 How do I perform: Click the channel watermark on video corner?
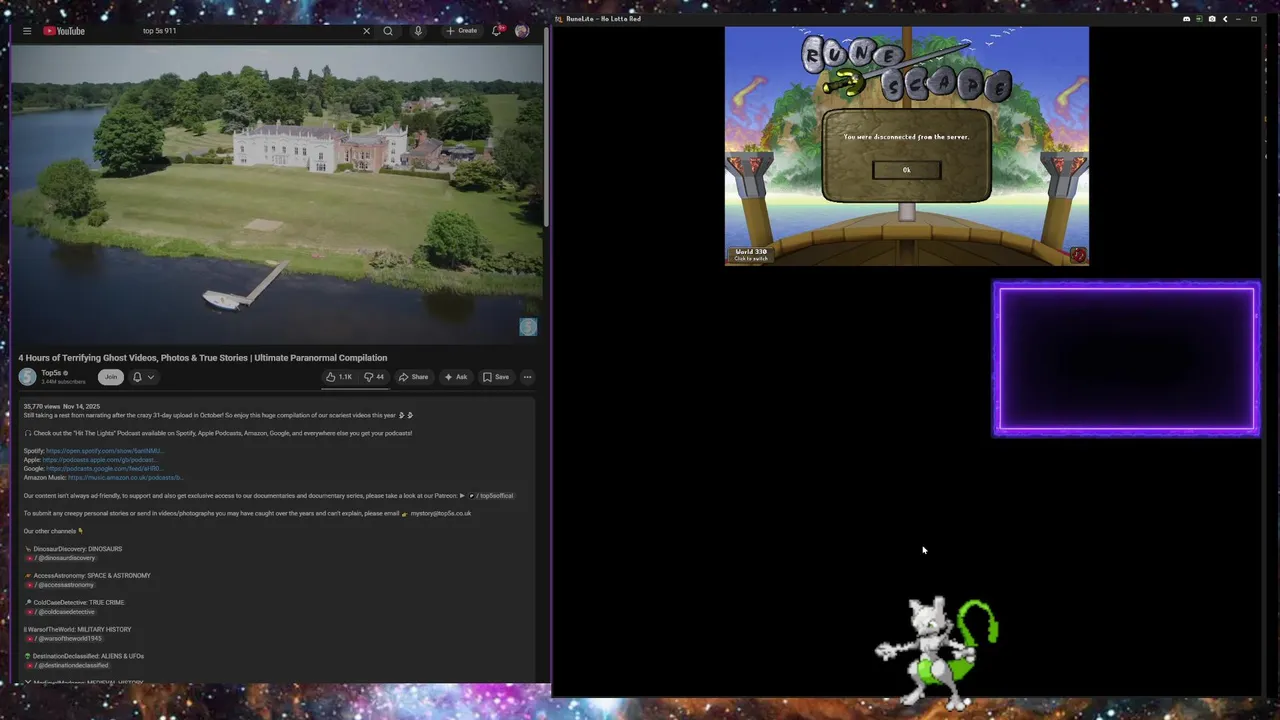tap(528, 327)
